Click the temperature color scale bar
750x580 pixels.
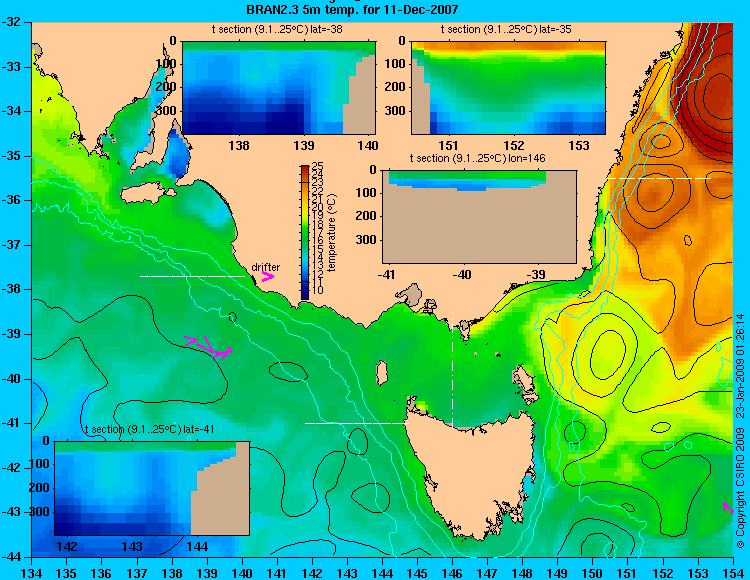305,232
